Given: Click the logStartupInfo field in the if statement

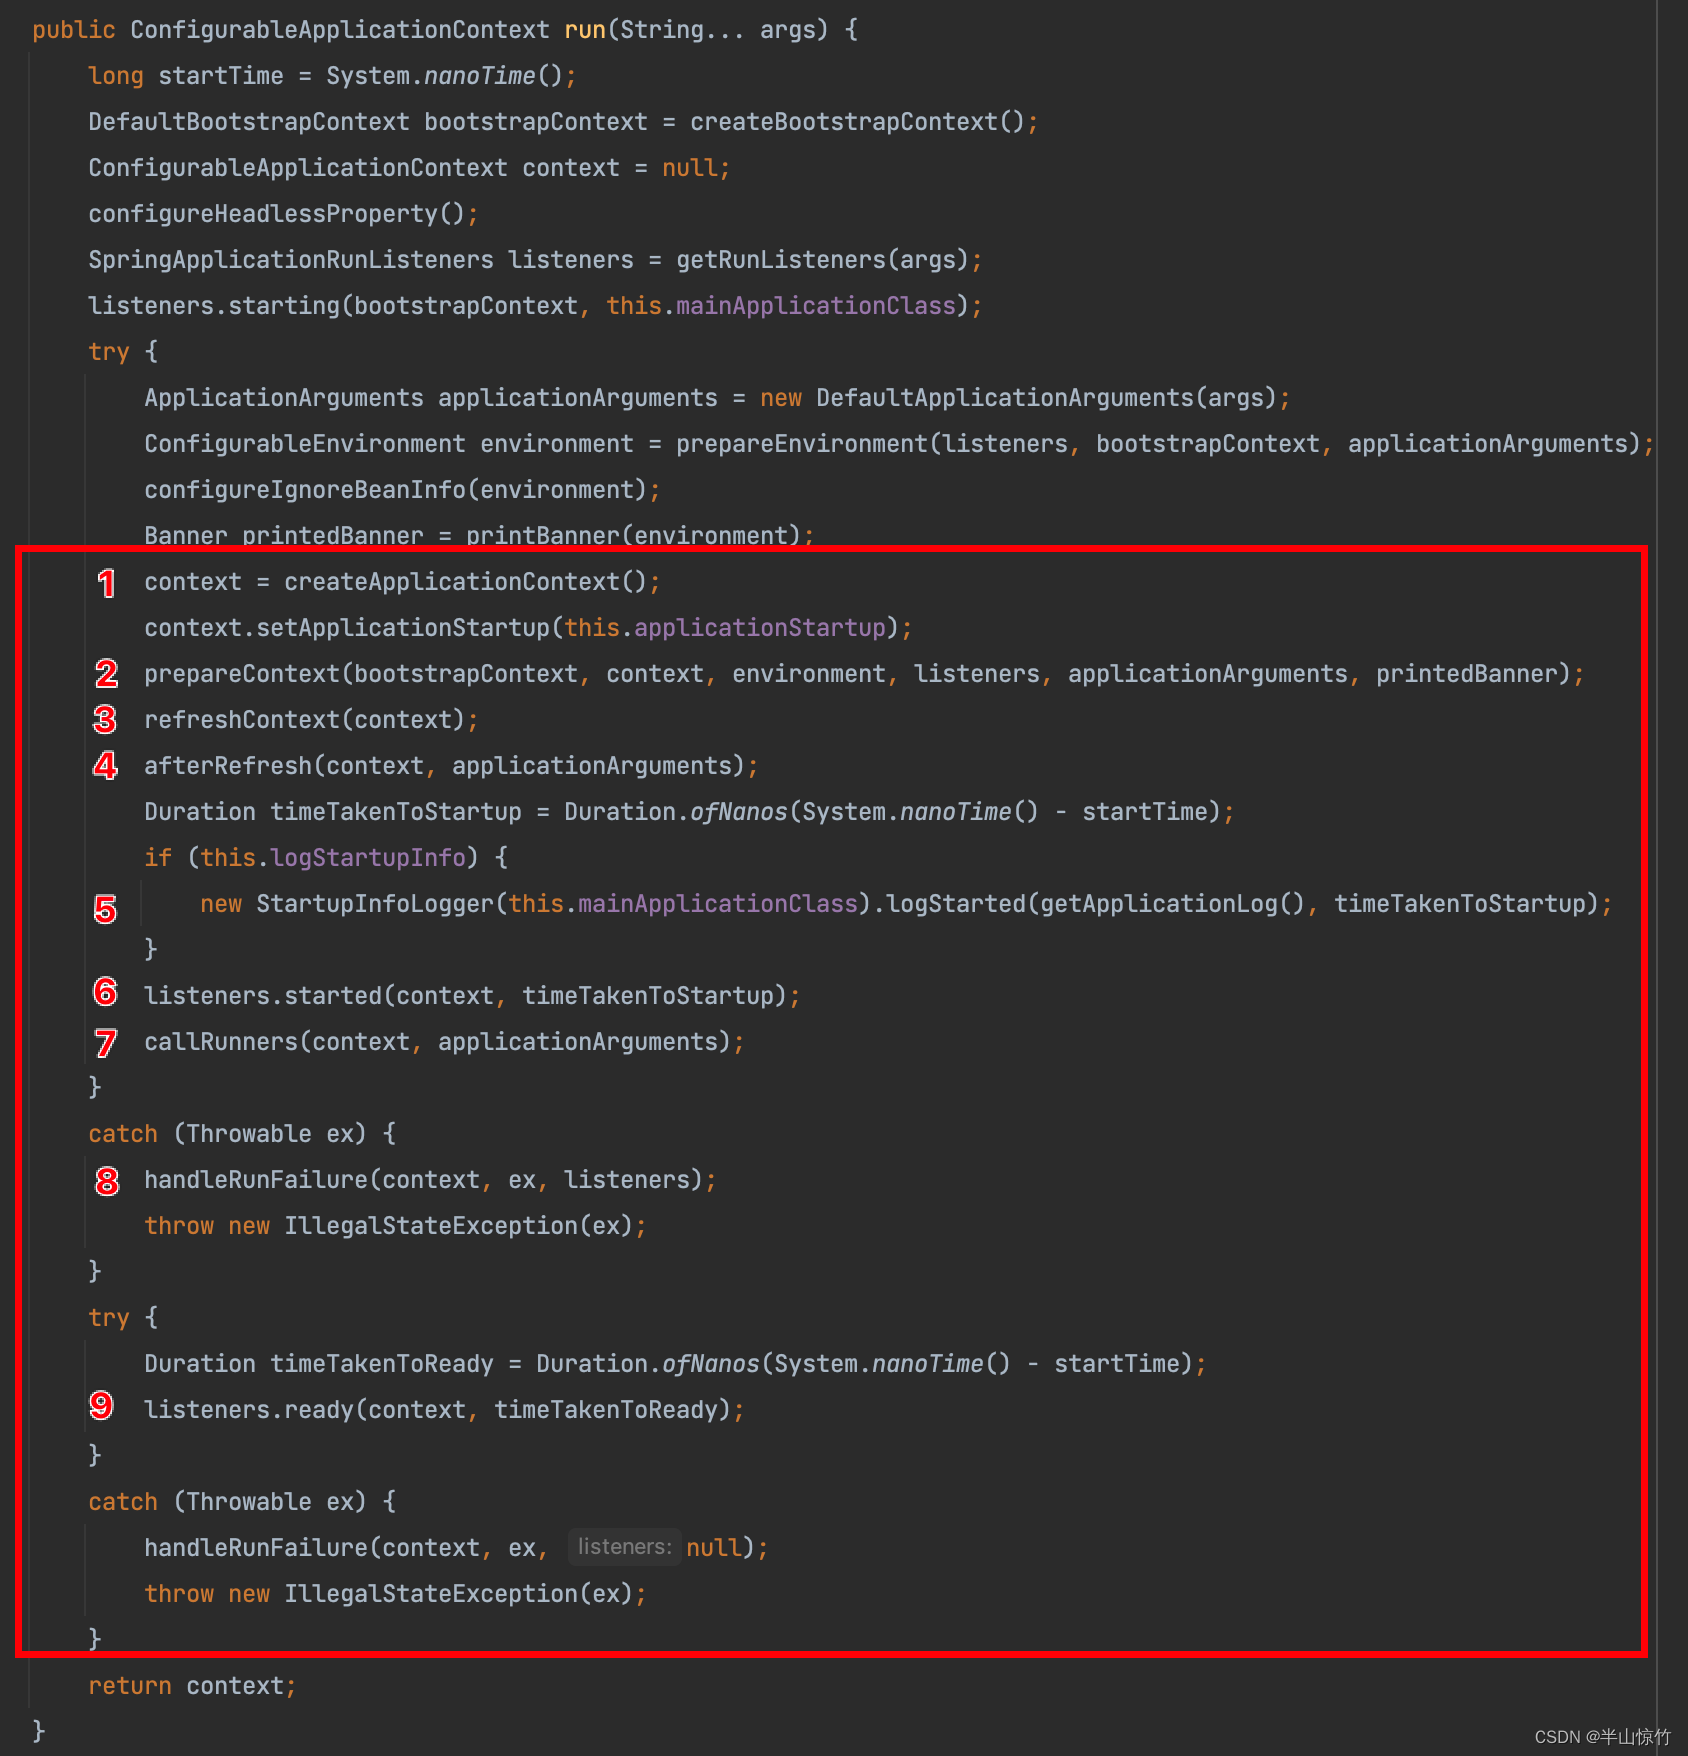Looking at the screenshot, I should (368, 858).
